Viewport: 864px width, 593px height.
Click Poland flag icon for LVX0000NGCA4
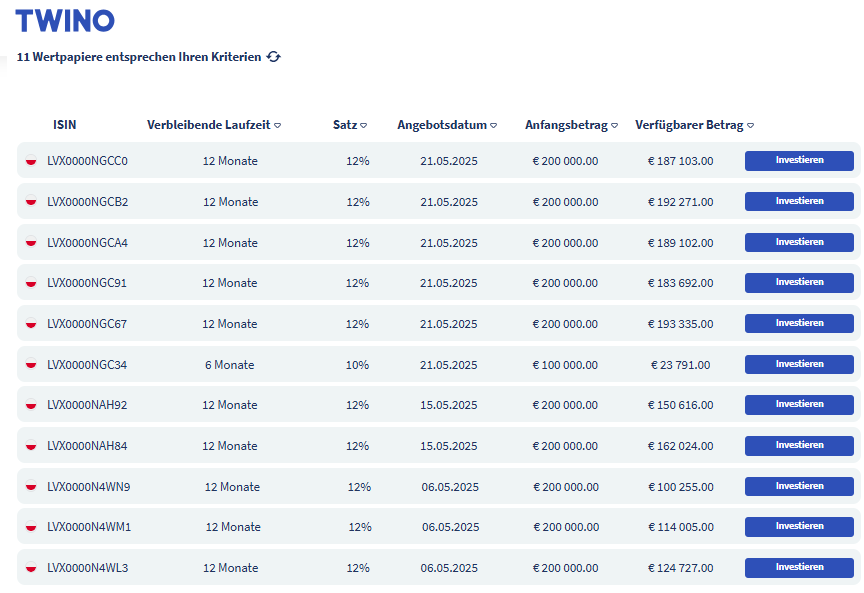coord(31,242)
